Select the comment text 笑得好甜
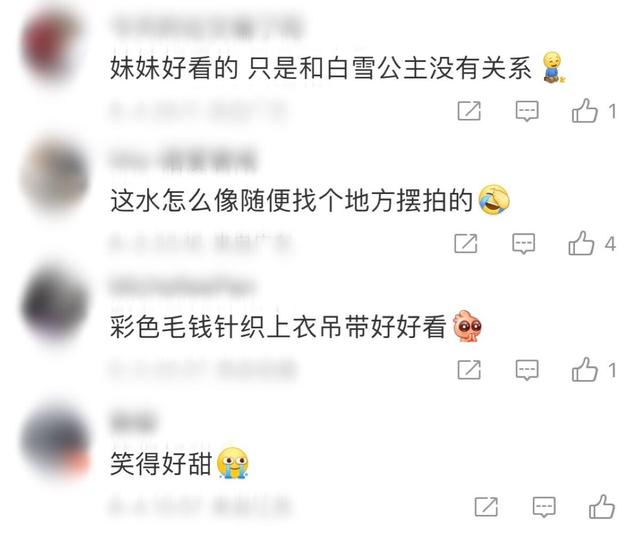The width and height of the screenshot is (640, 533). tap(161, 464)
